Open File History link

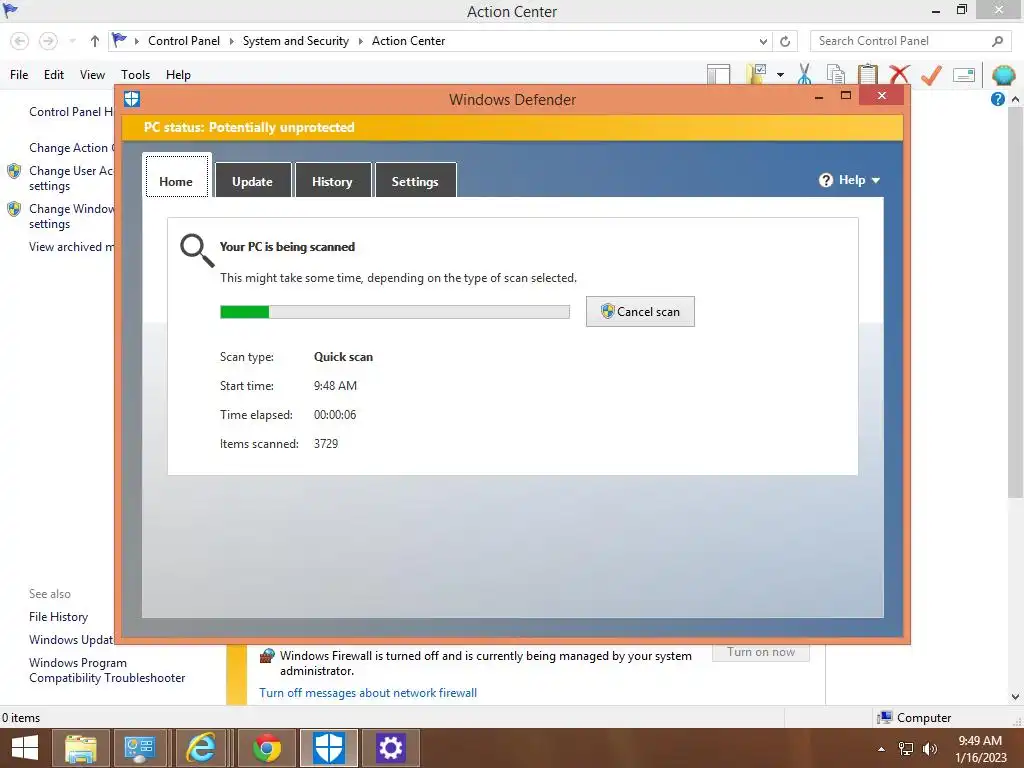(x=58, y=617)
